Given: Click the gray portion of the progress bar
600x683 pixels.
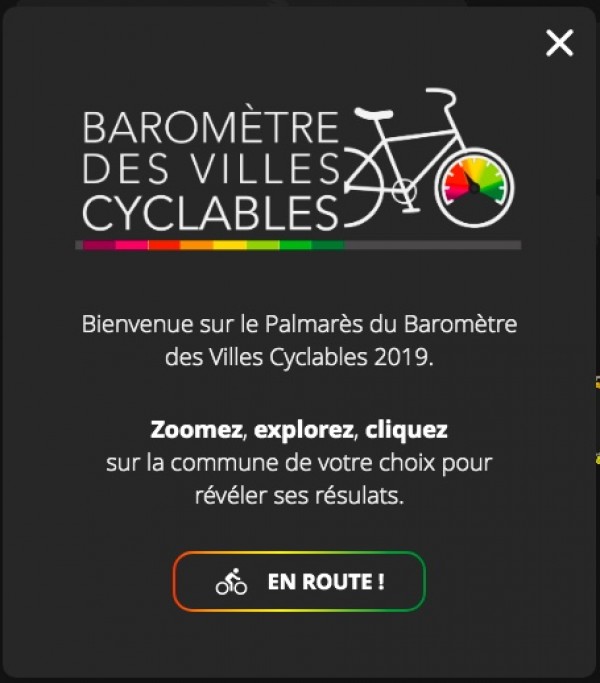Looking at the screenshot, I should pyautogui.click(x=433, y=245).
